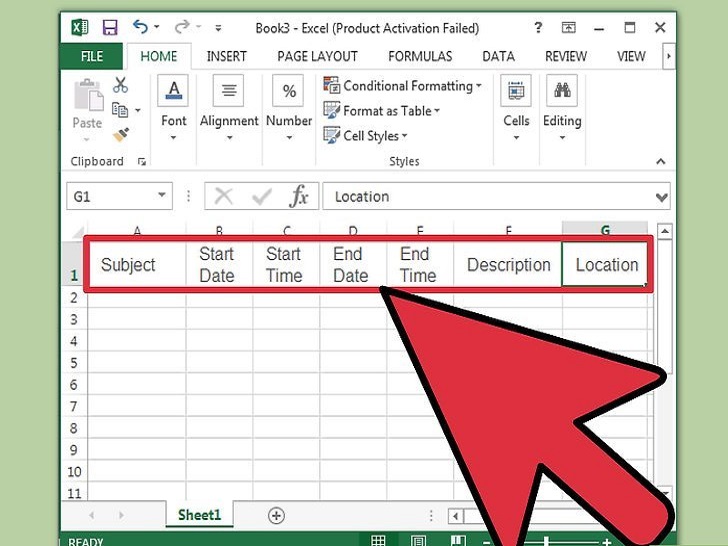Switch to the VIEW tab

(x=631, y=56)
